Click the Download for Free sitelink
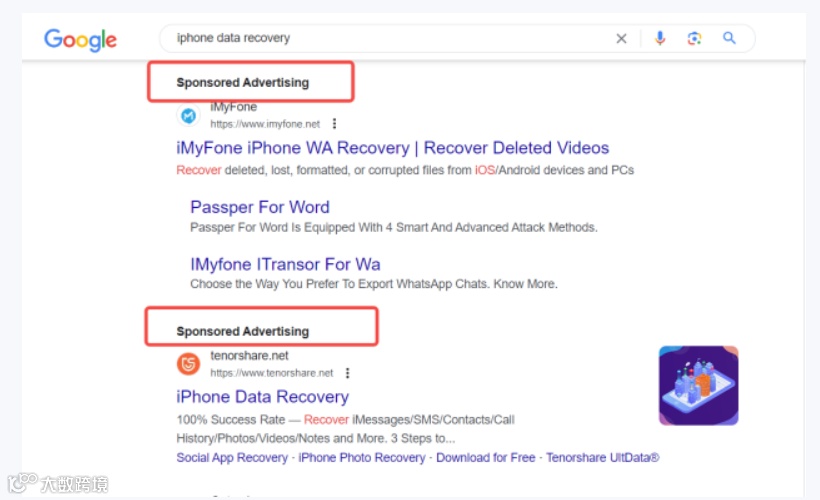 pyautogui.click(x=486, y=458)
